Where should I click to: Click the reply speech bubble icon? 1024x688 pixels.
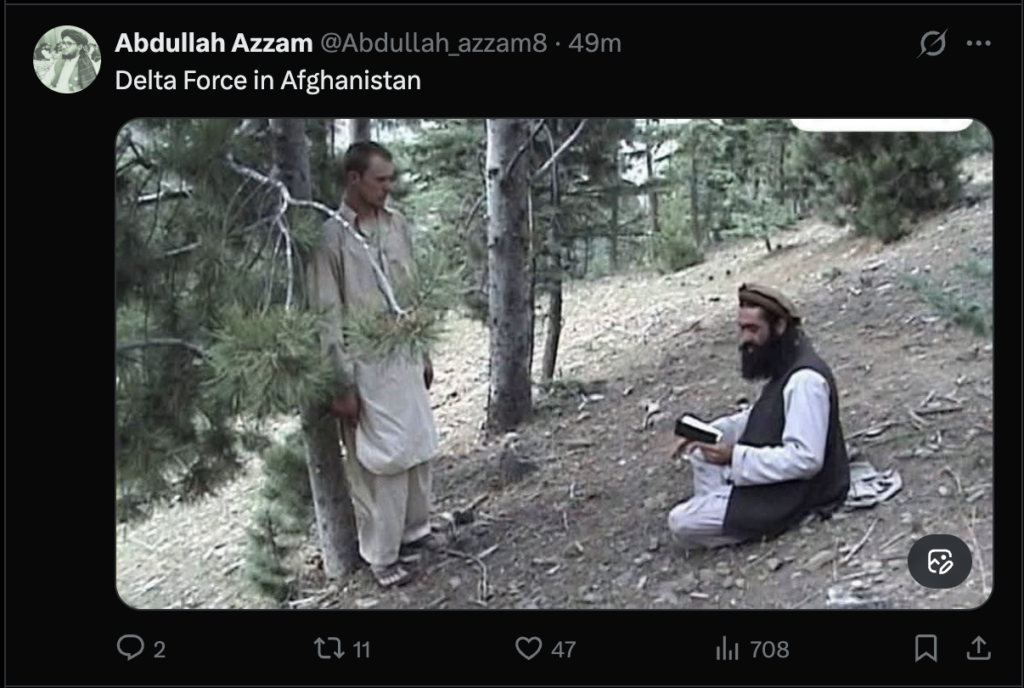pos(131,648)
